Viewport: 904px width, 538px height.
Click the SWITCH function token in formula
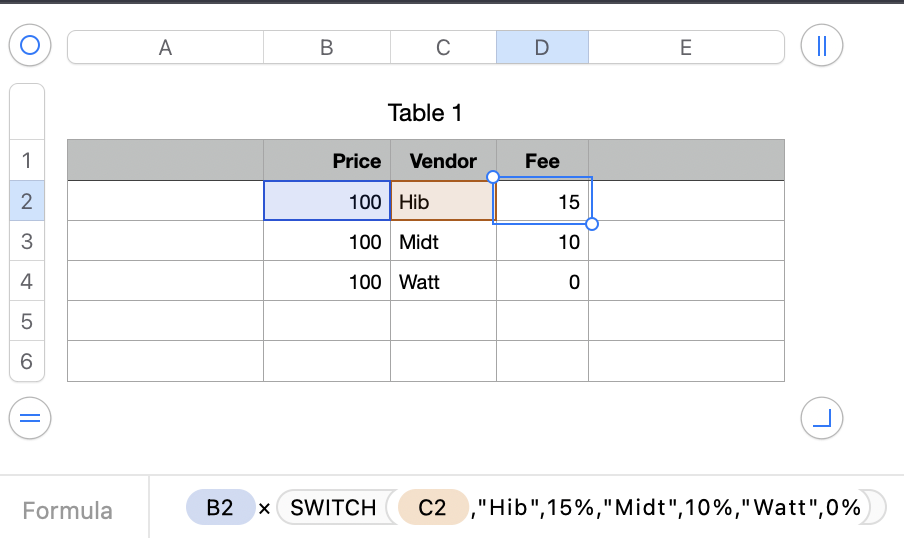coord(333,508)
